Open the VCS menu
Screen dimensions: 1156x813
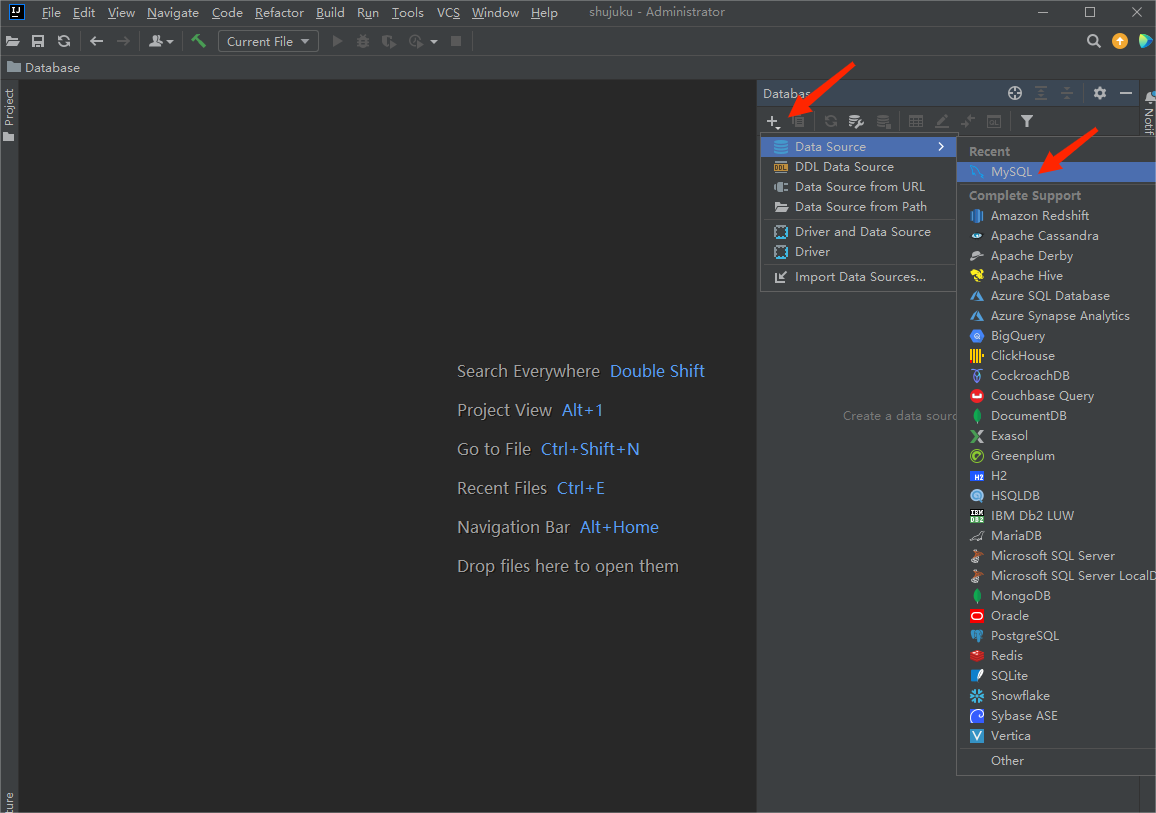tap(448, 13)
